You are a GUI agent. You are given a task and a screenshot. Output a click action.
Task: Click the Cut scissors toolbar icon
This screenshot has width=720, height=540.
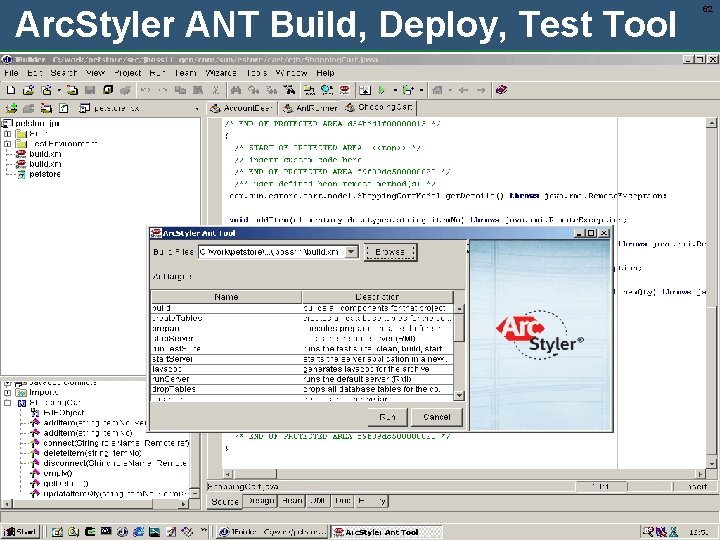click(216, 90)
